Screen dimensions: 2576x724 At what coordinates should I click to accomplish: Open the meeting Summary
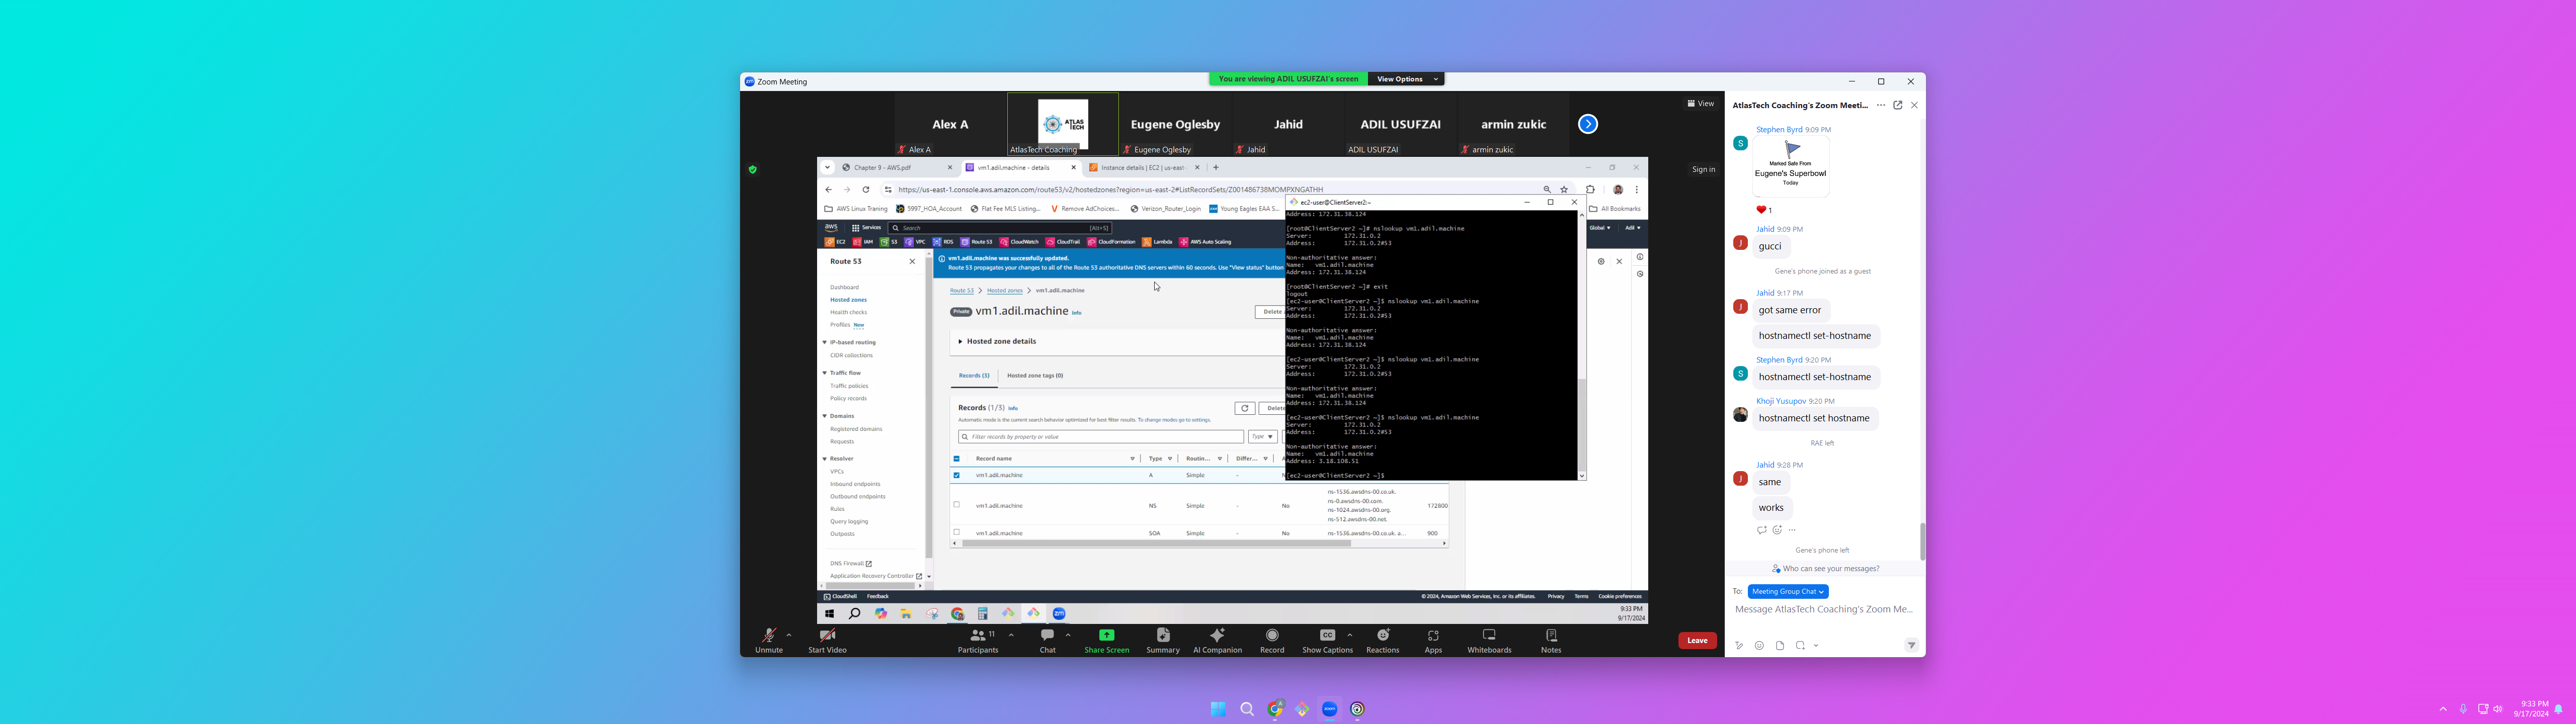(1163, 636)
